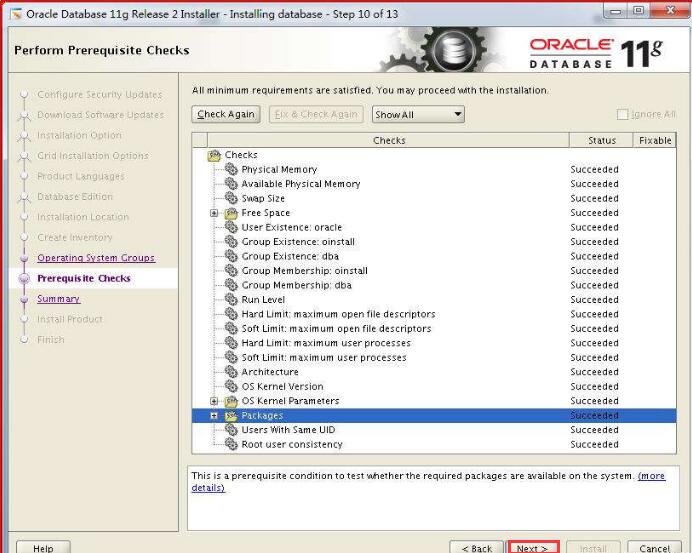Go back with the Back button
The height and width of the screenshot is (553, 692).
click(476, 548)
